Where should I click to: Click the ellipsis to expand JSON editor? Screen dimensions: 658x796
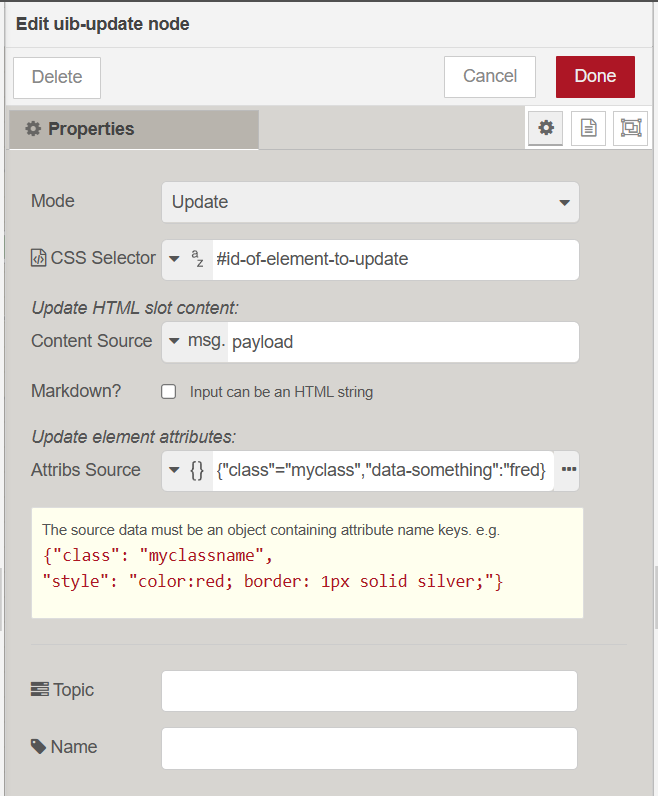click(568, 470)
